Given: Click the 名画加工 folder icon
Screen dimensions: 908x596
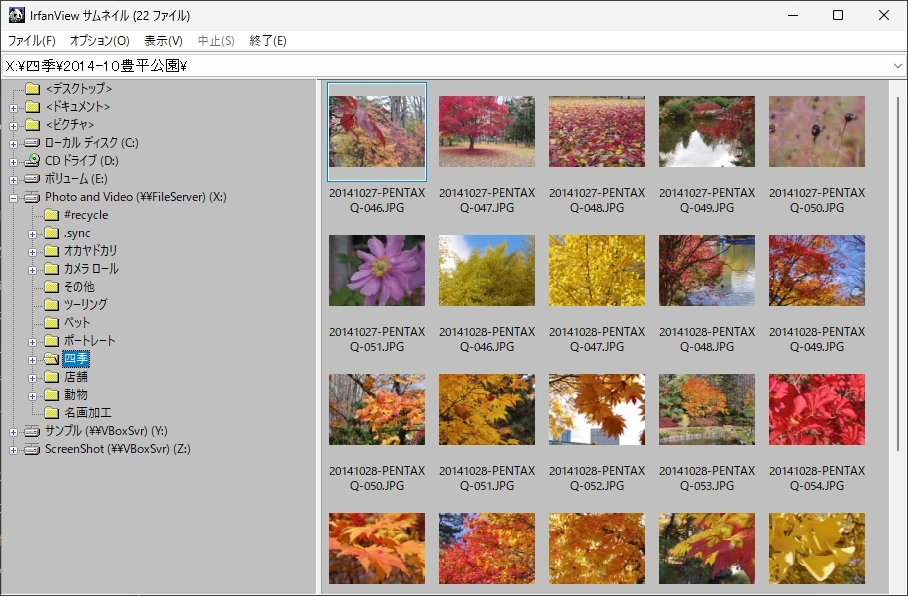Looking at the screenshot, I should pos(52,412).
